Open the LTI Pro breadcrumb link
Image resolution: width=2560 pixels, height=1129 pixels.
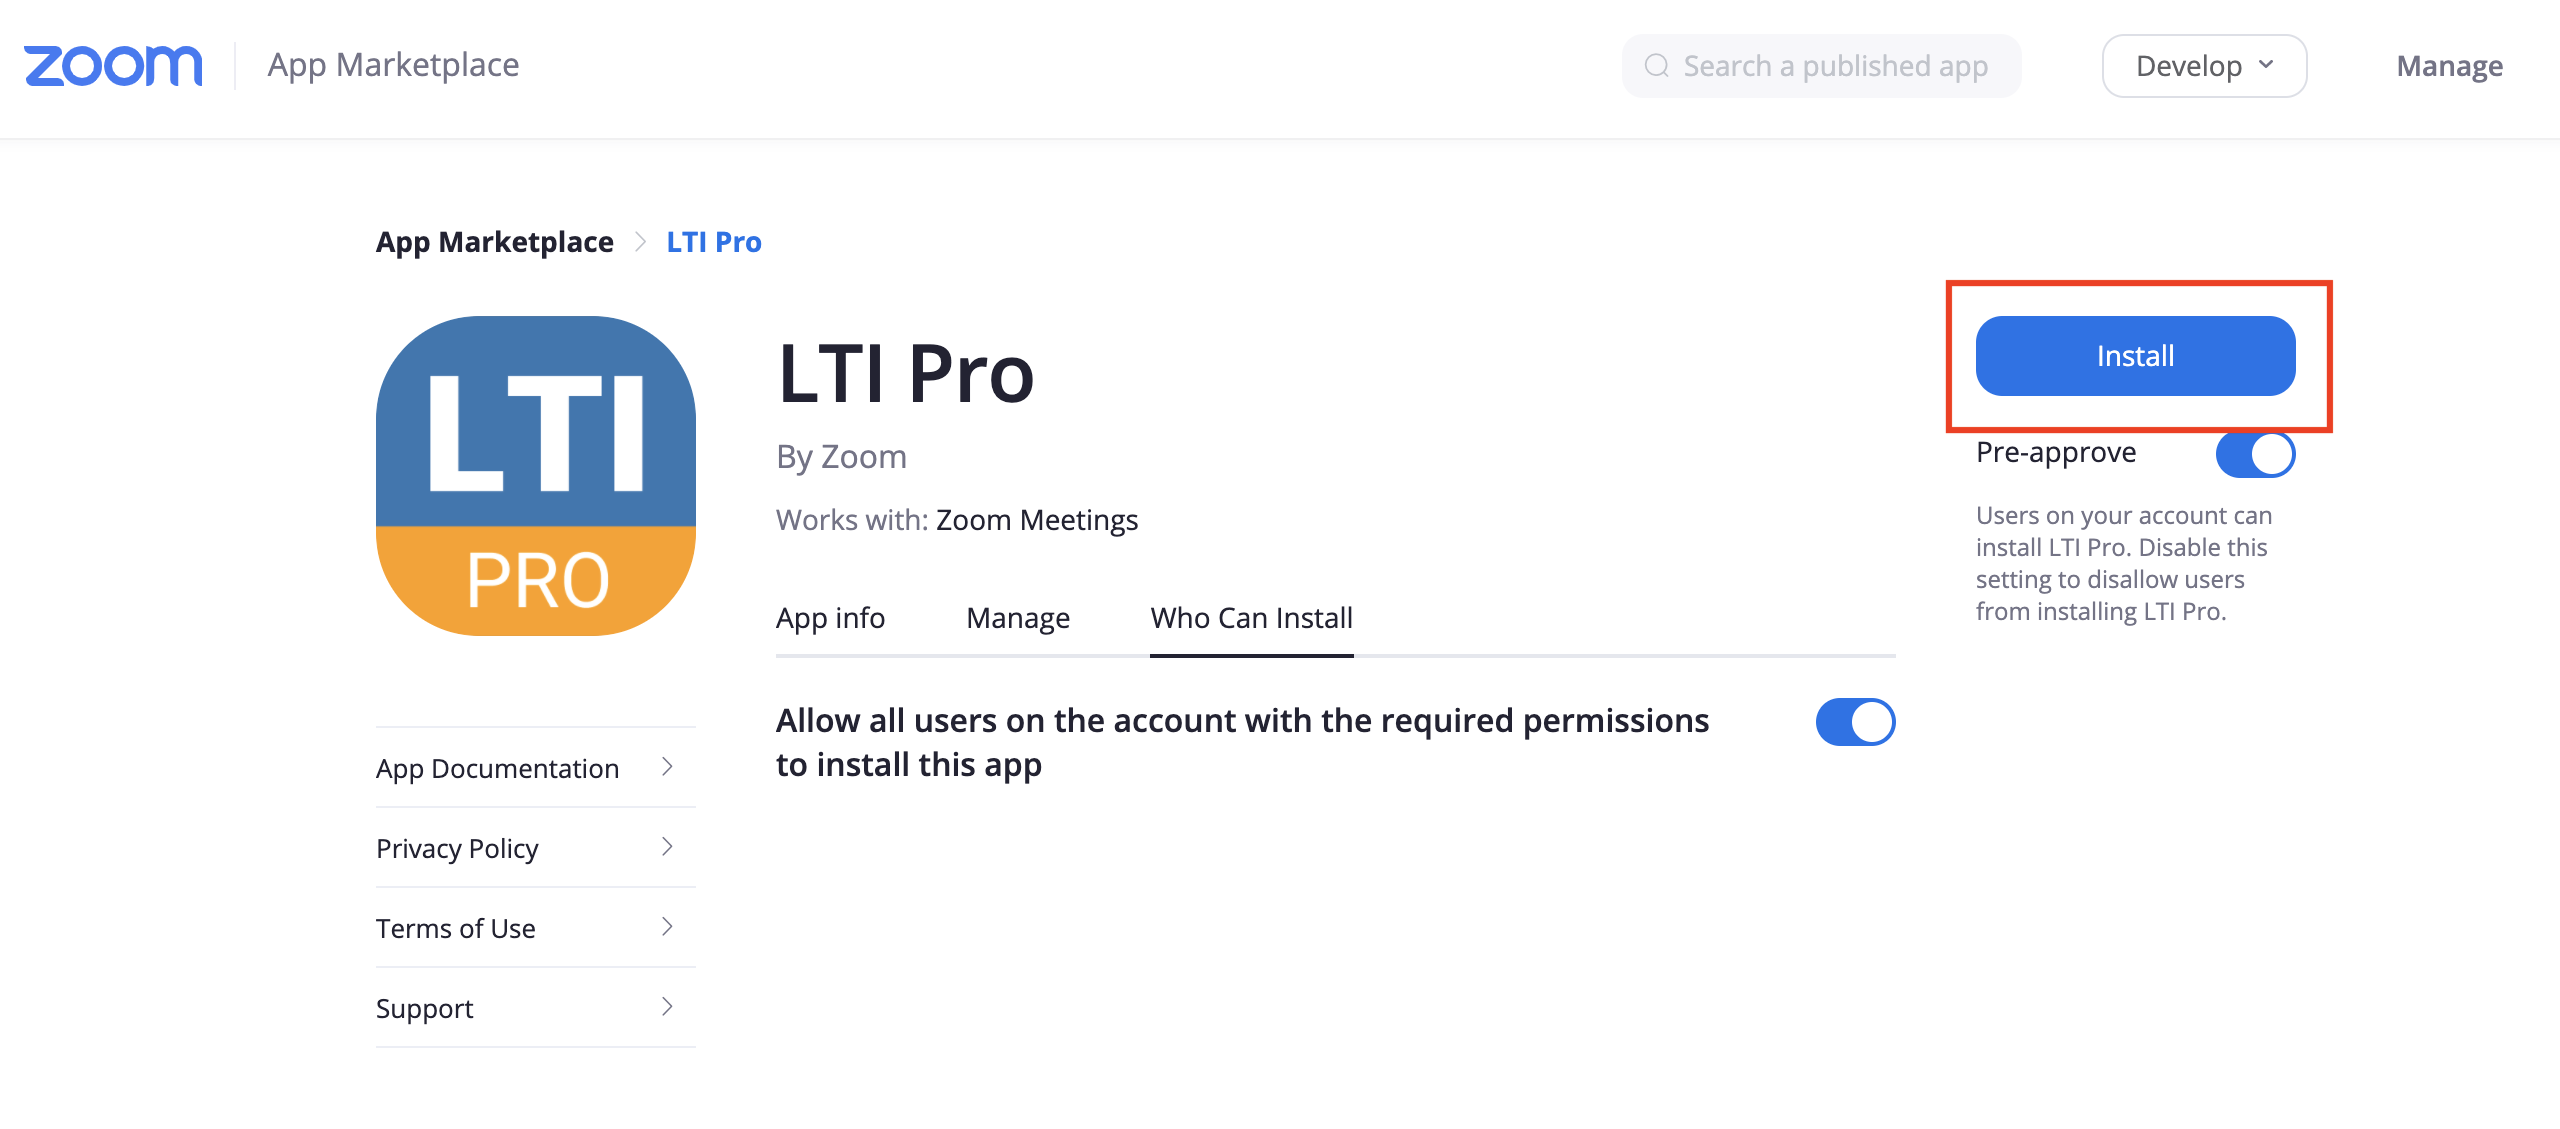[714, 242]
